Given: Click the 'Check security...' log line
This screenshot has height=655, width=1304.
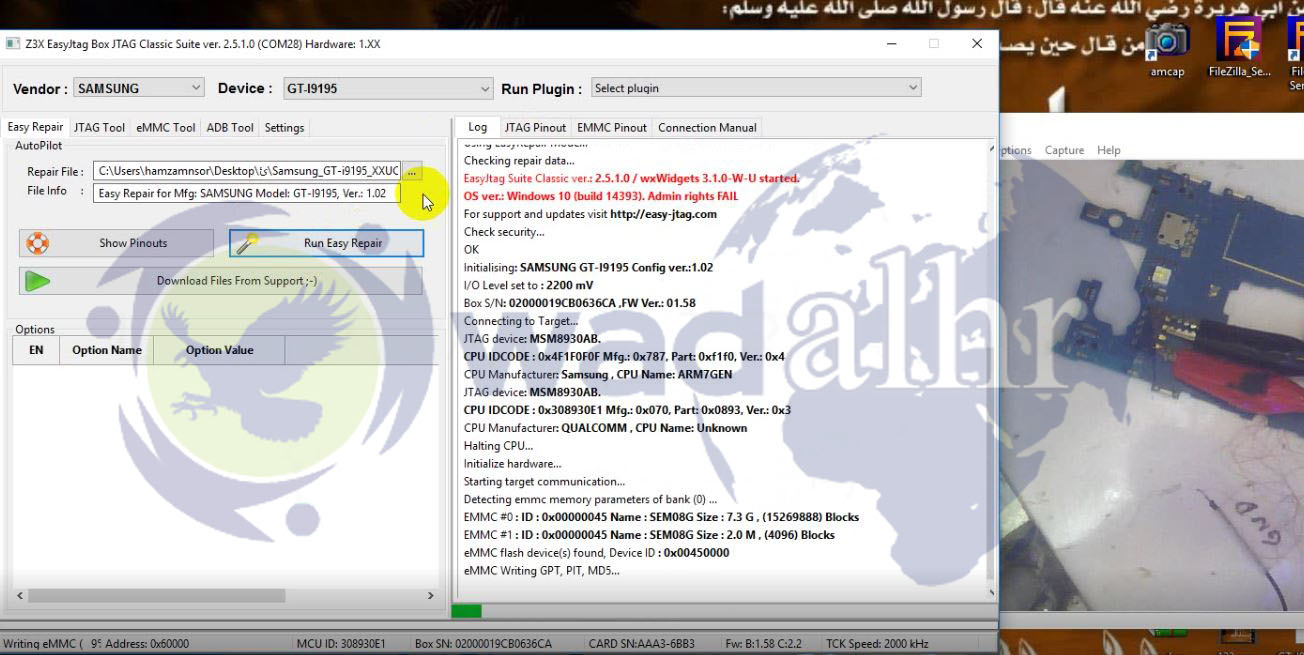Looking at the screenshot, I should 504,232.
